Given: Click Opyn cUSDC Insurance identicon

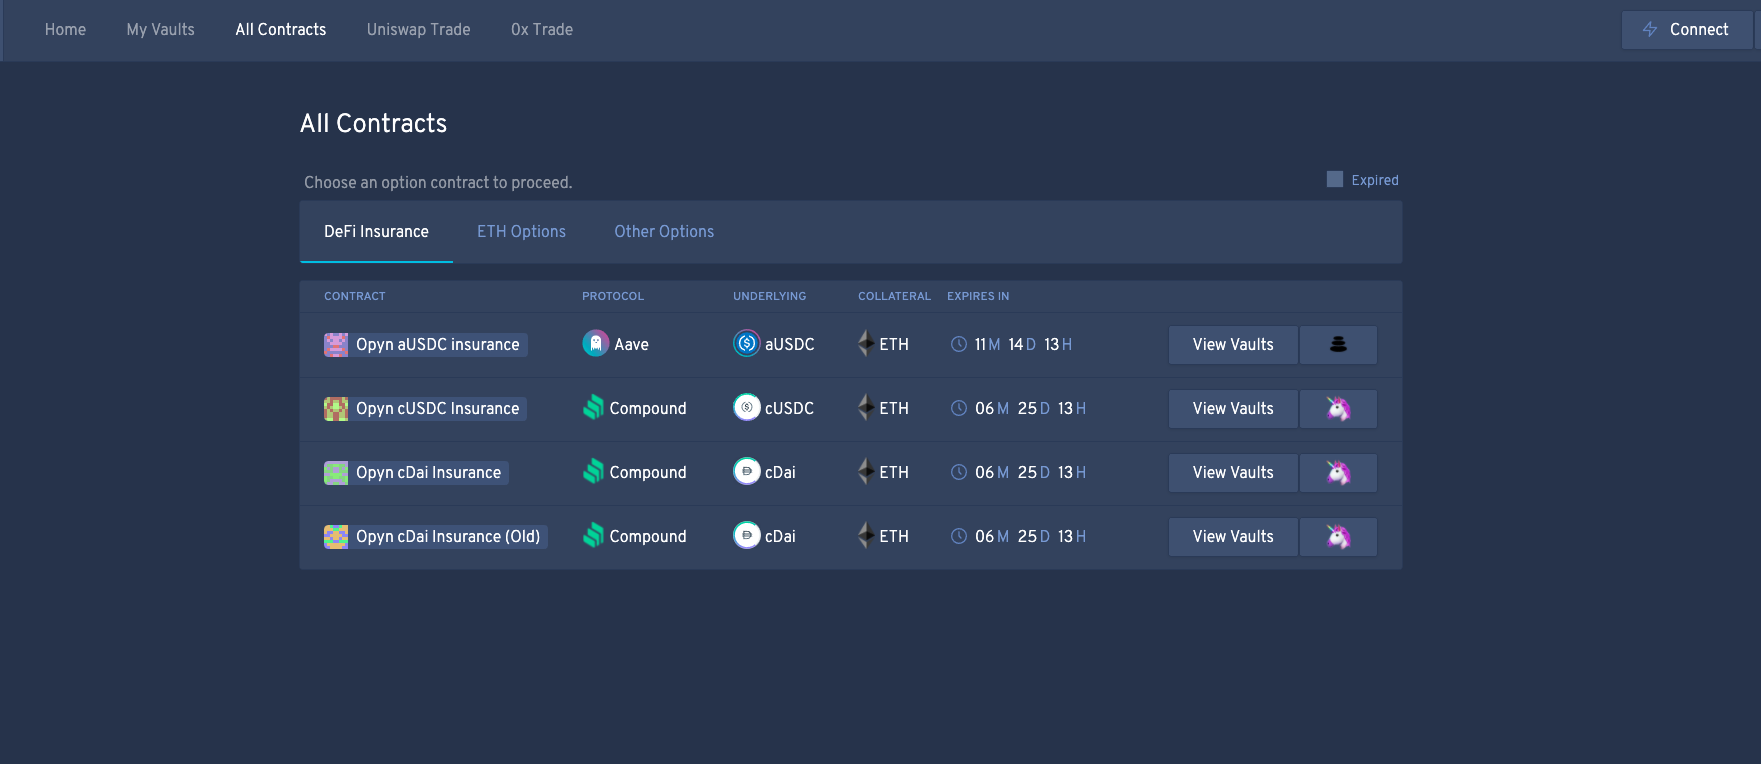Looking at the screenshot, I should 336,409.
